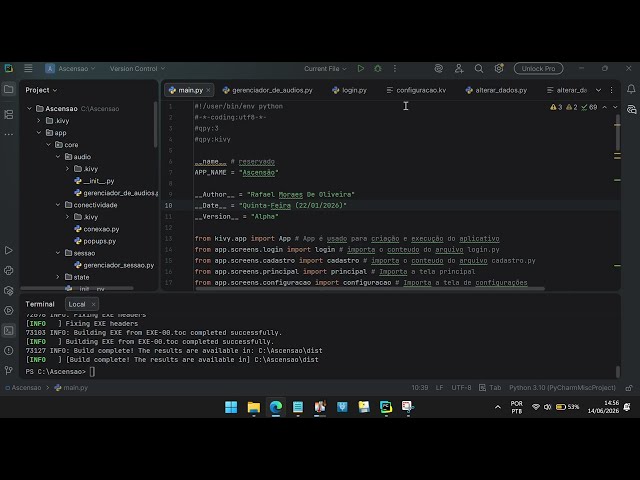This screenshot has width=640, height=480.
Task: Collapse the app folder
Action: [x=39, y=133]
